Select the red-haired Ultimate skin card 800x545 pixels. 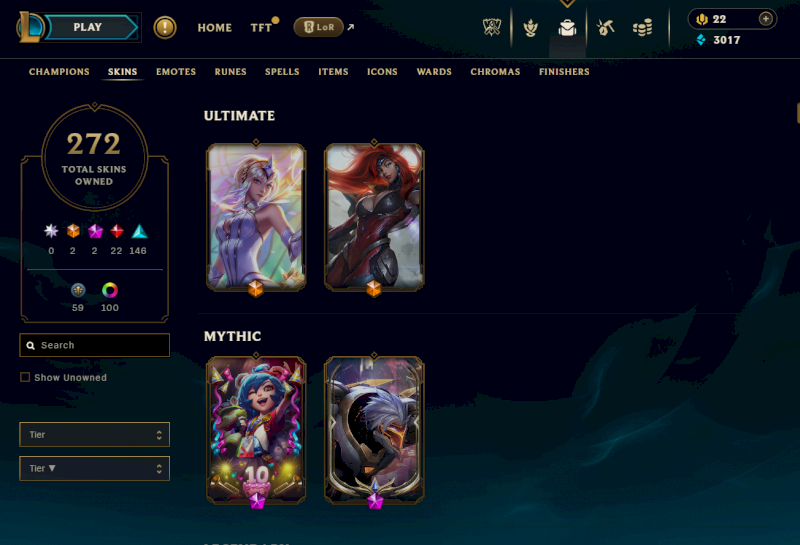coord(374,217)
